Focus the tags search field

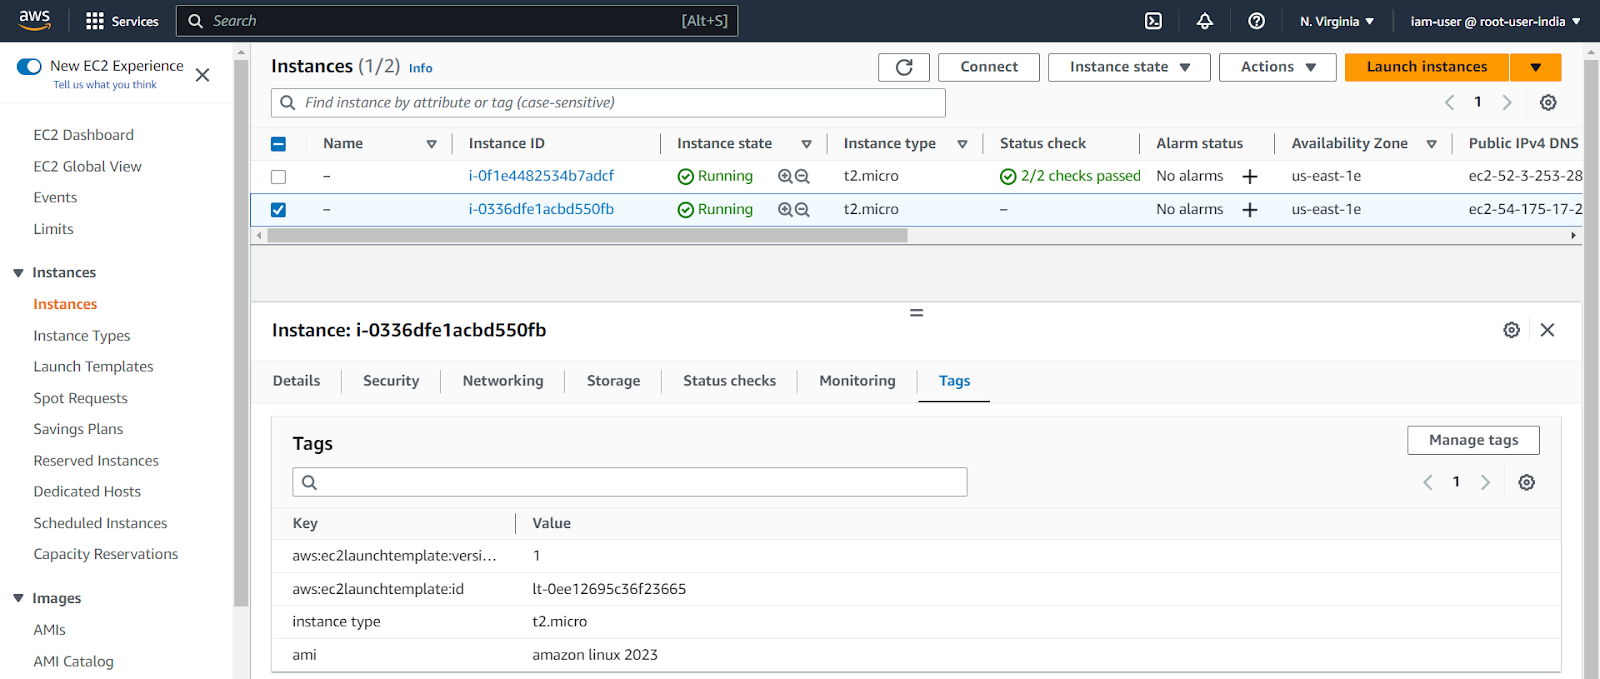[630, 482]
